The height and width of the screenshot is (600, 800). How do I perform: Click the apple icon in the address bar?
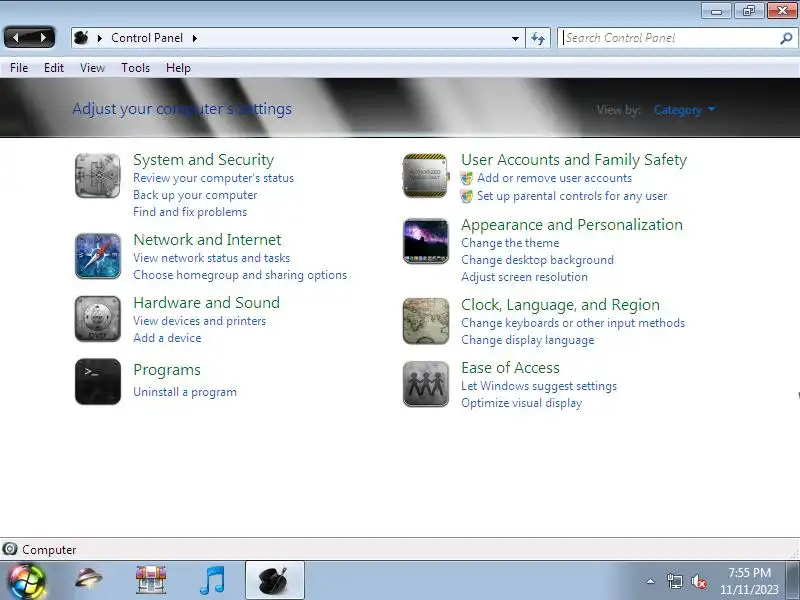(82, 38)
